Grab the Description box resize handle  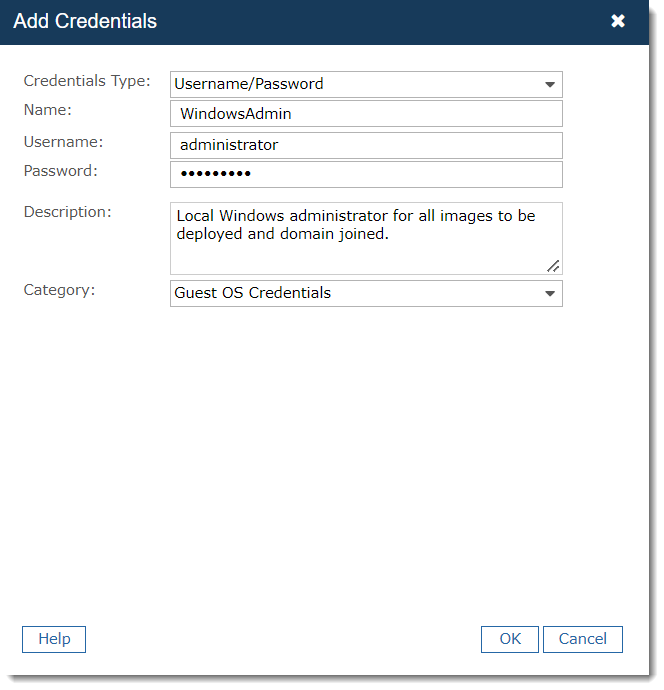[553, 266]
